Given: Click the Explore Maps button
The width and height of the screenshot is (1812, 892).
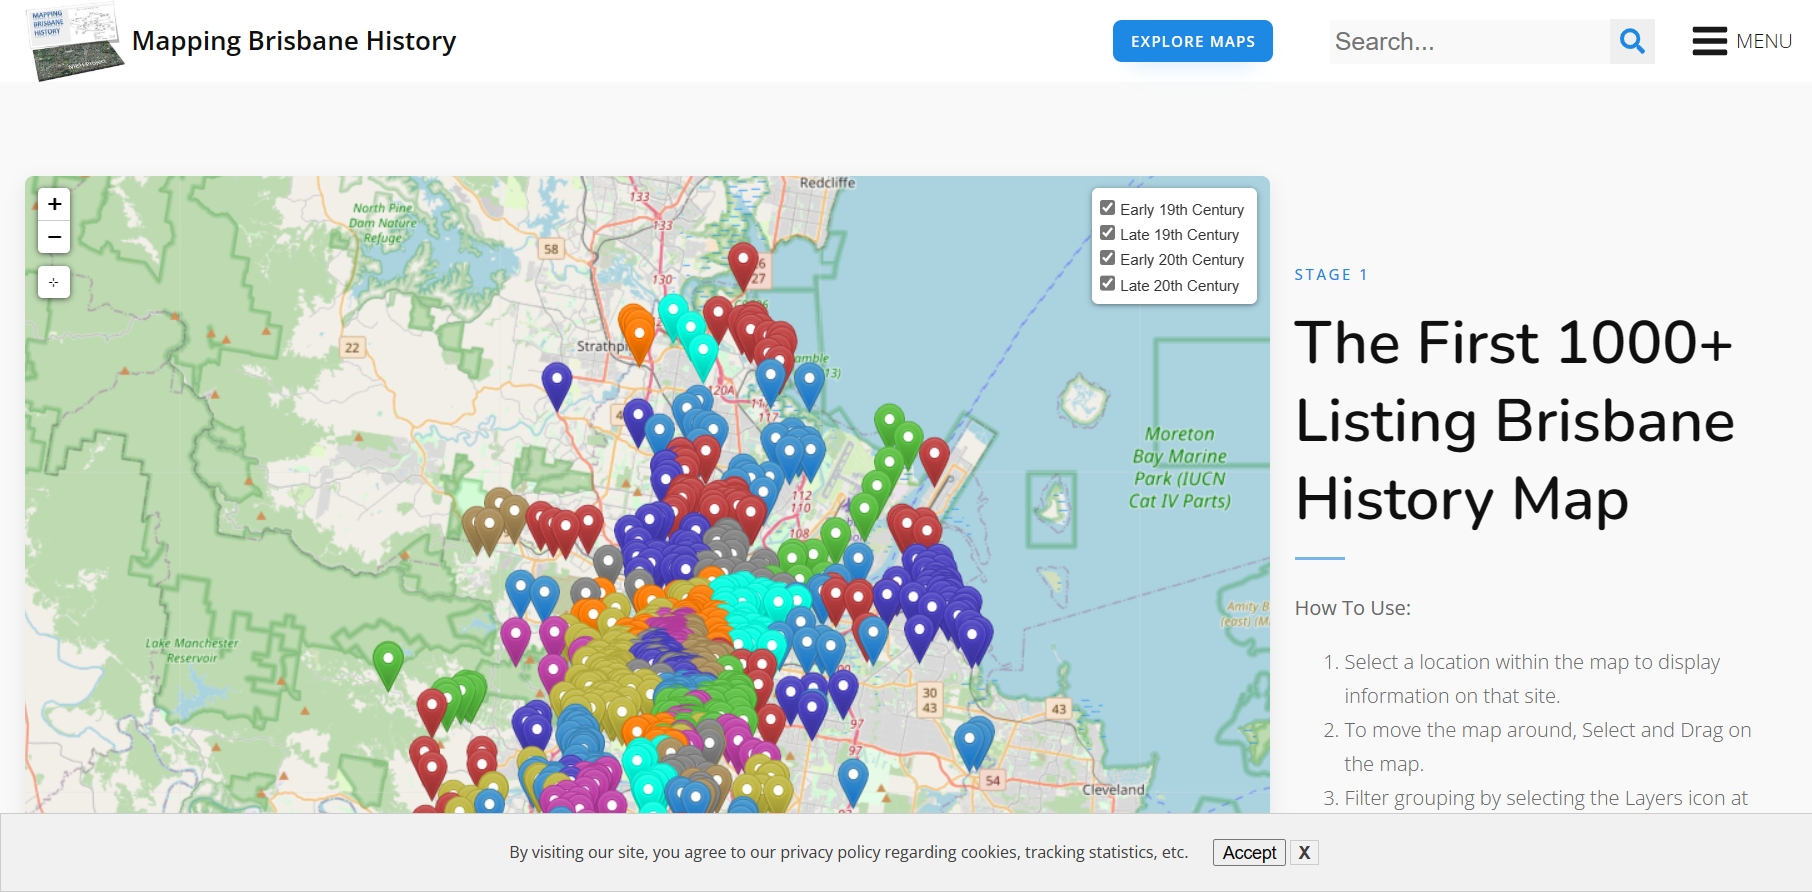Looking at the screenshot, I should point(1192,42).
